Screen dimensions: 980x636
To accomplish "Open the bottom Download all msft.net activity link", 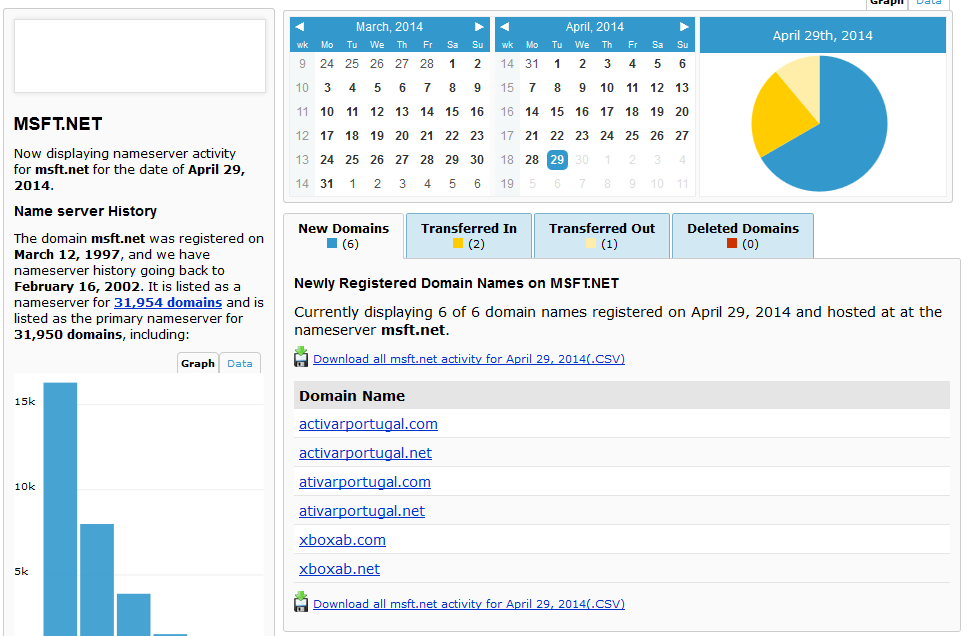I will tap(469, 604).
